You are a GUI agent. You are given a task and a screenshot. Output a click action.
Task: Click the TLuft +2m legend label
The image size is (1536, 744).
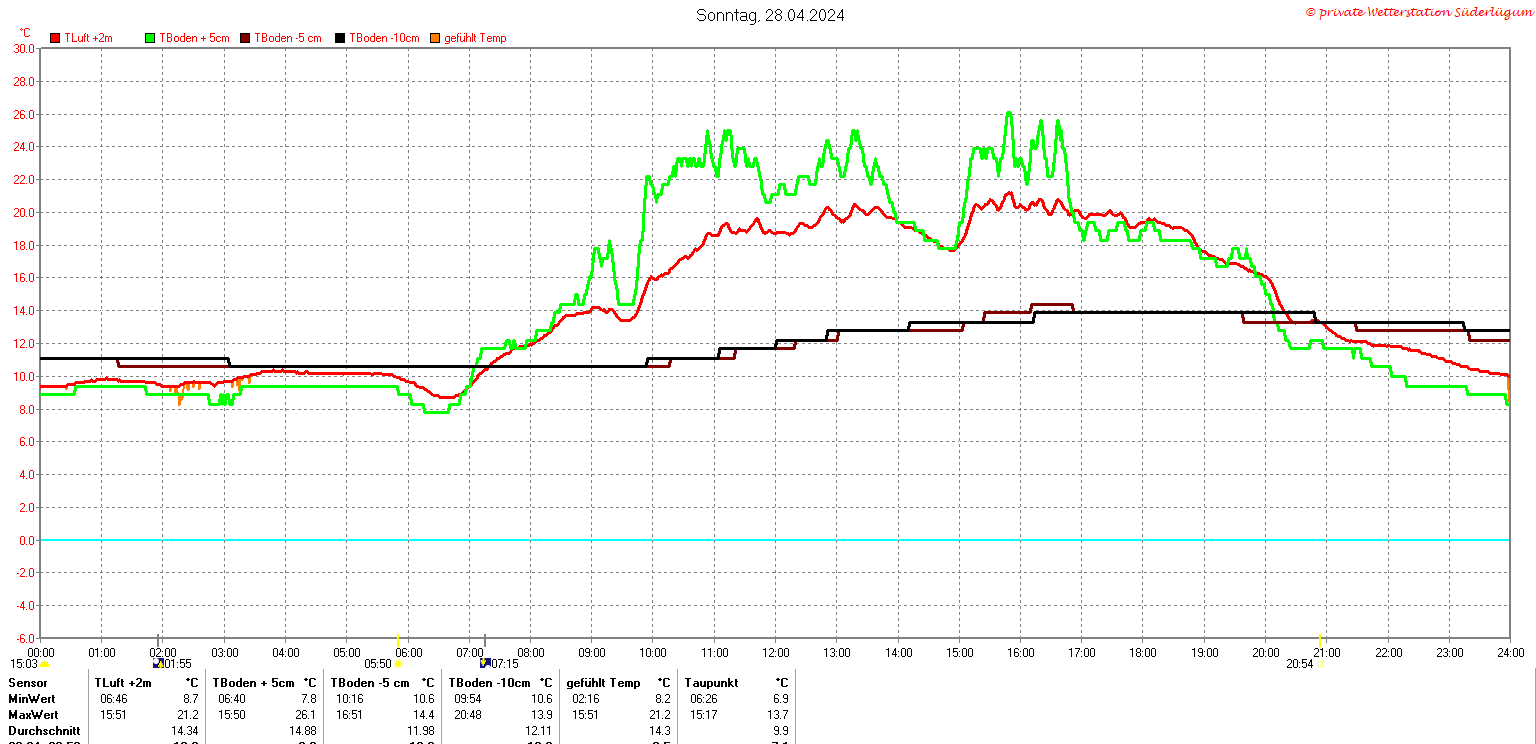click(88, 38)
